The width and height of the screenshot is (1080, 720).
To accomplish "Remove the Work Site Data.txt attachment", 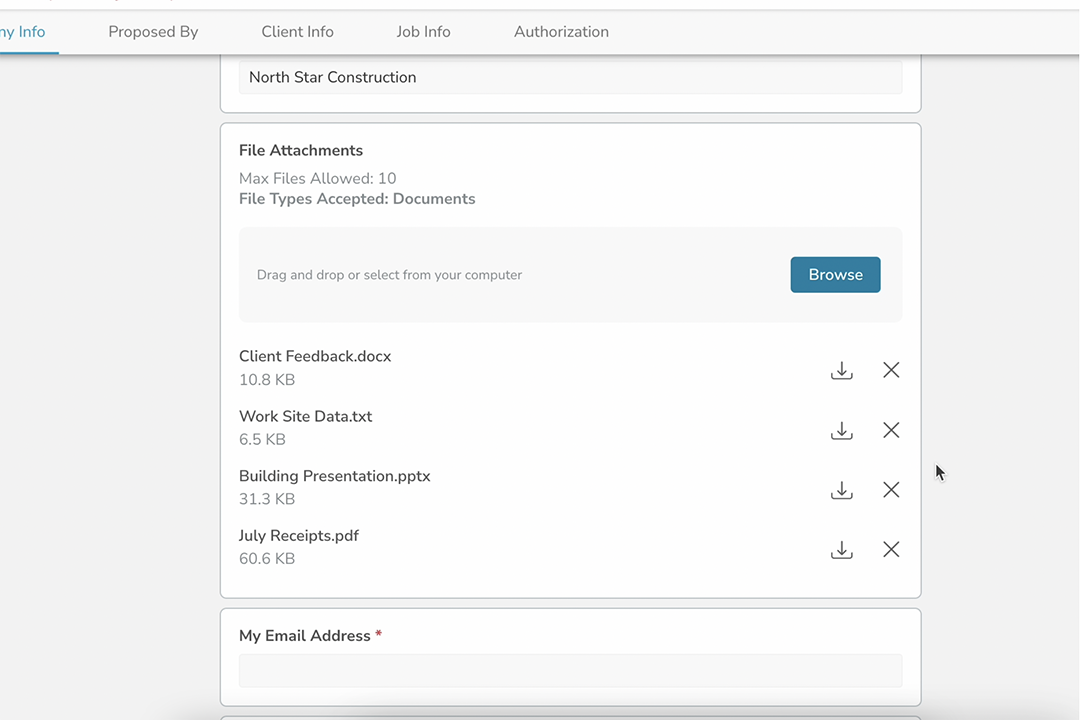I will tap(891, 430).
